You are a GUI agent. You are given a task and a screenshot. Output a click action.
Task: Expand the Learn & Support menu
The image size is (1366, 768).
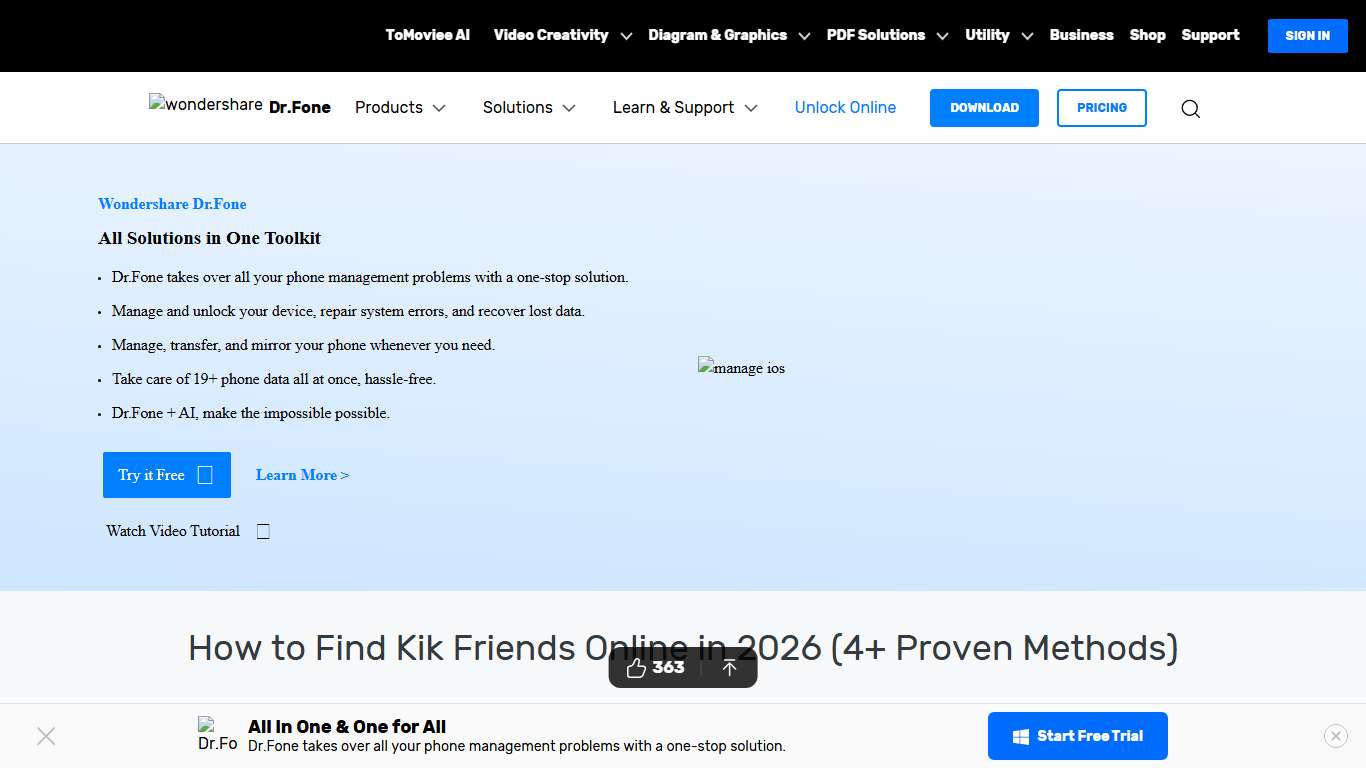click(x=684, y=107)
